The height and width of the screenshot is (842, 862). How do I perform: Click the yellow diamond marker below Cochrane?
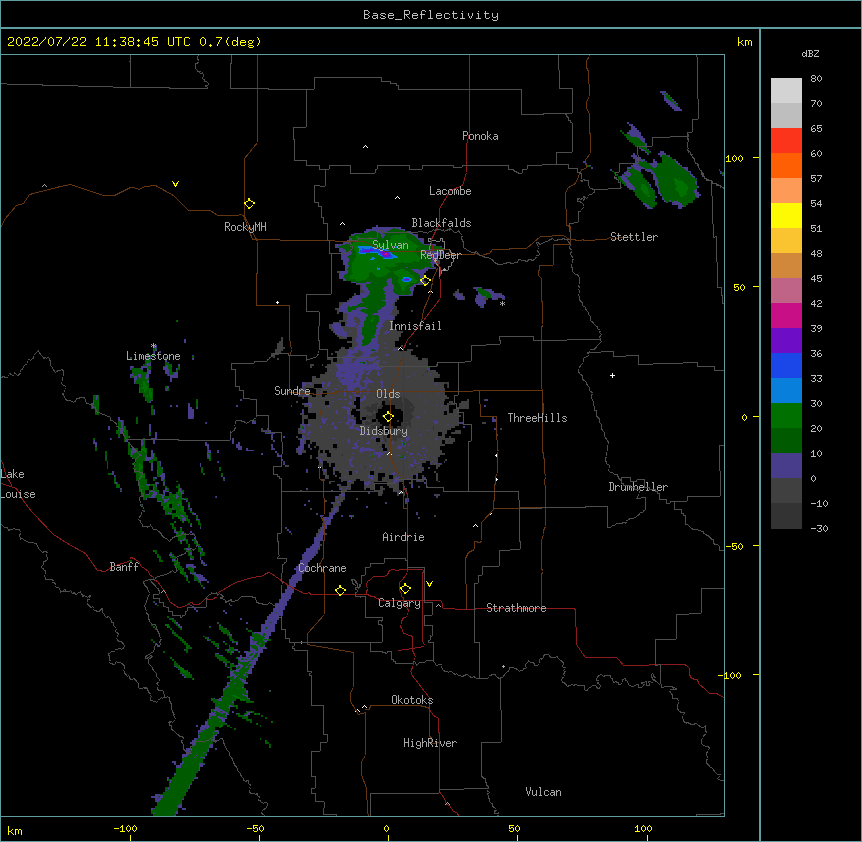(340, 590)
